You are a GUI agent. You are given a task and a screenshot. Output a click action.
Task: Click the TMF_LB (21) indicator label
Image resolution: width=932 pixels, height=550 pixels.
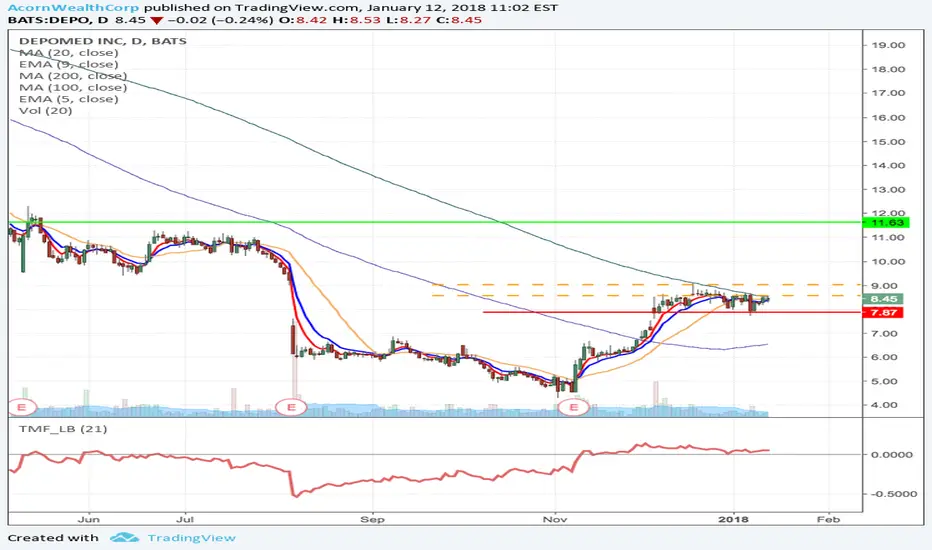(63, 429)
